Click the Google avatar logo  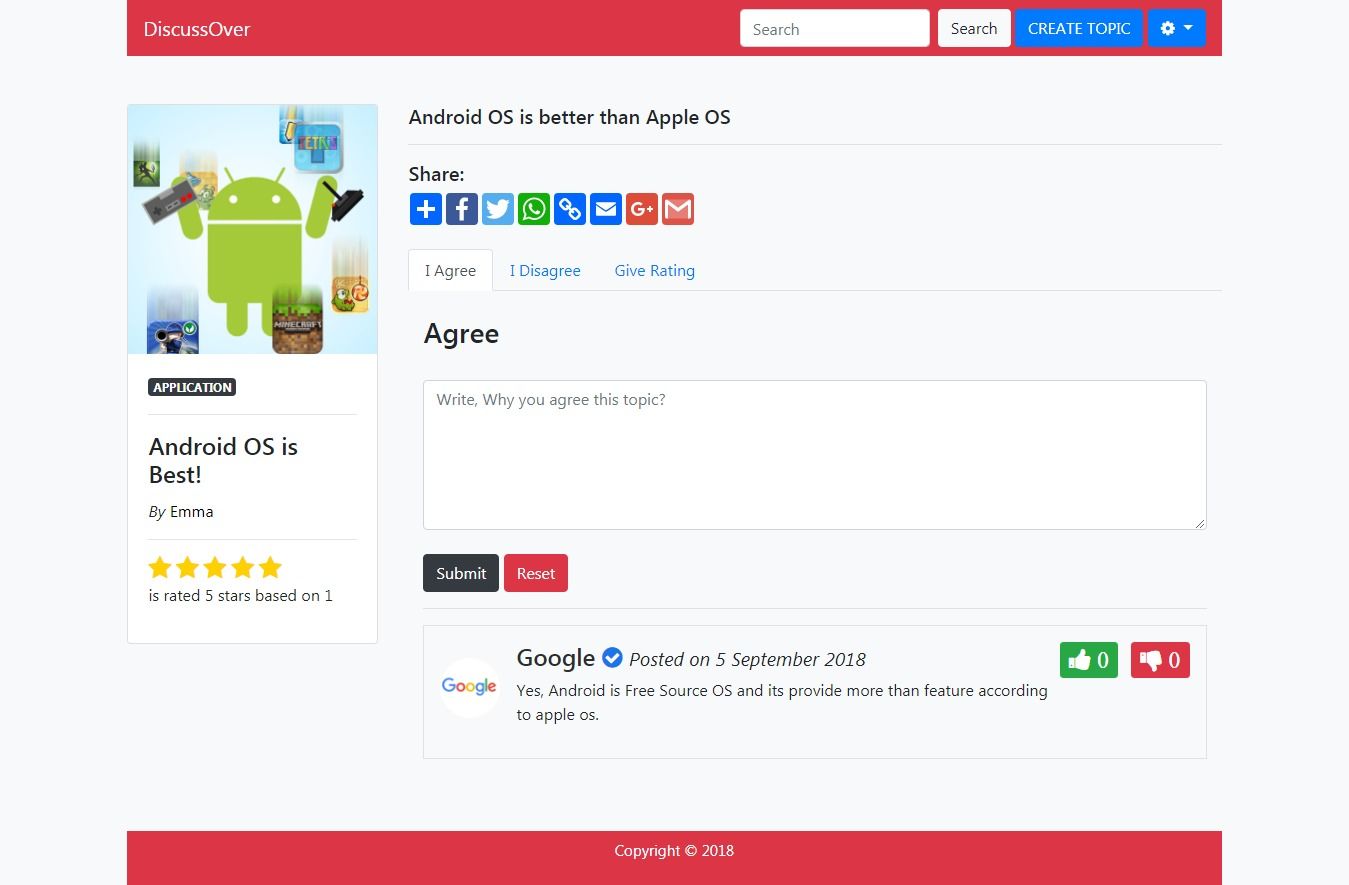[x=470, y=687]
